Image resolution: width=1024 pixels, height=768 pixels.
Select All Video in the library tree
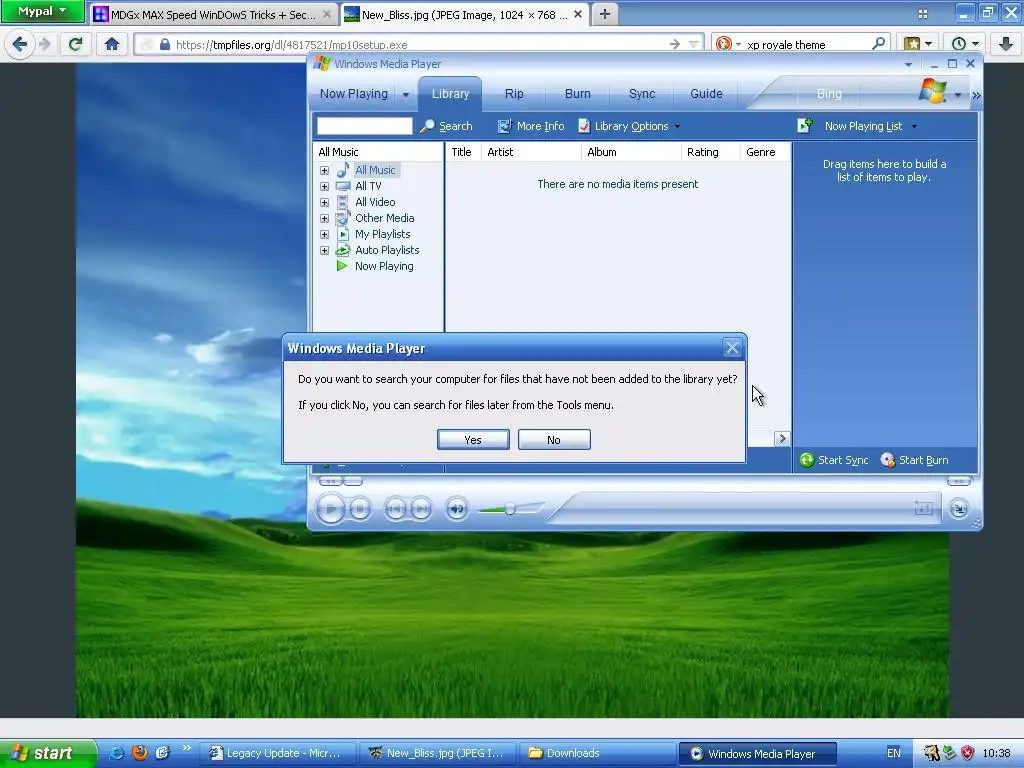click(375, 202)
